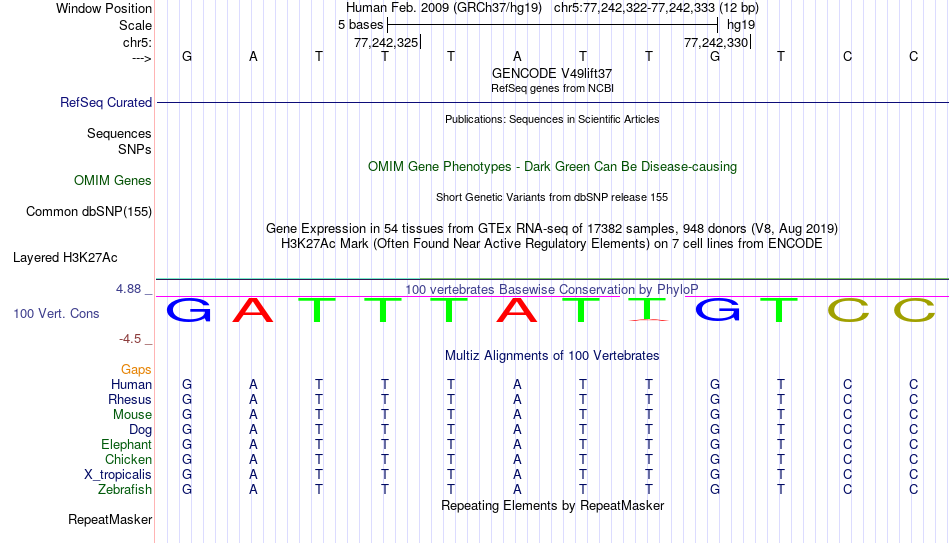The width and height of the screenshot is (950, 543).
Task: Click the hg19 label beside the scale bar
Action: (x=741, y=25)
